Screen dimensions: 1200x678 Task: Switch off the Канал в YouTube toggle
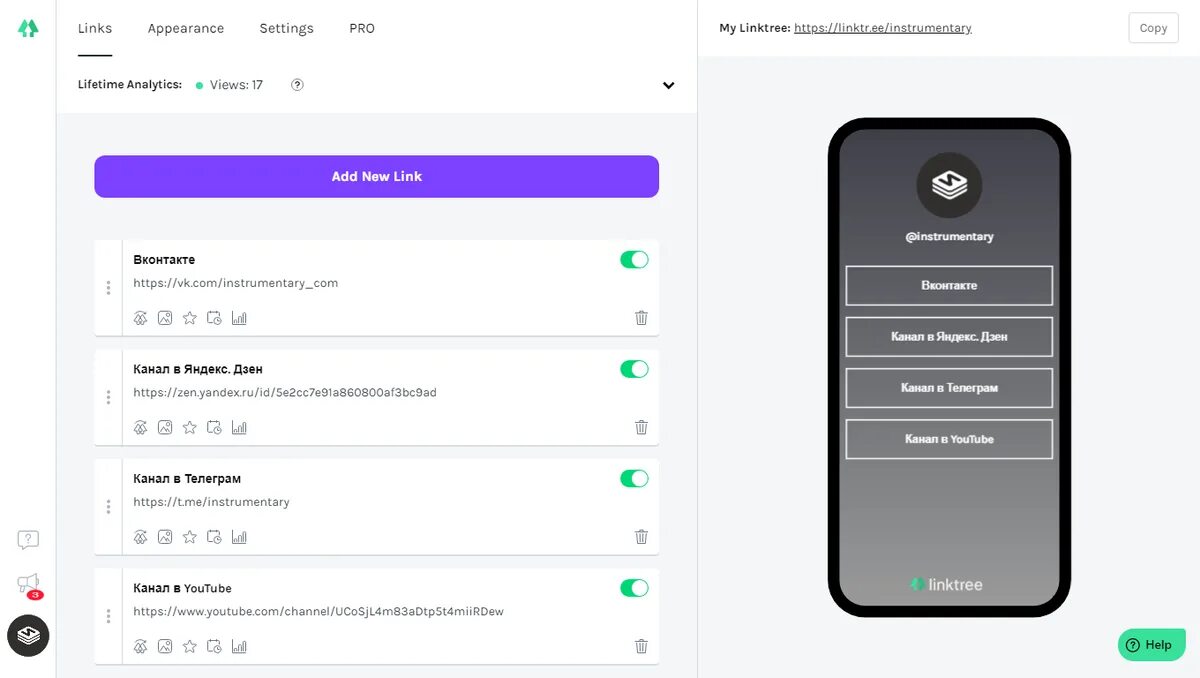click(x=634, y=588)
